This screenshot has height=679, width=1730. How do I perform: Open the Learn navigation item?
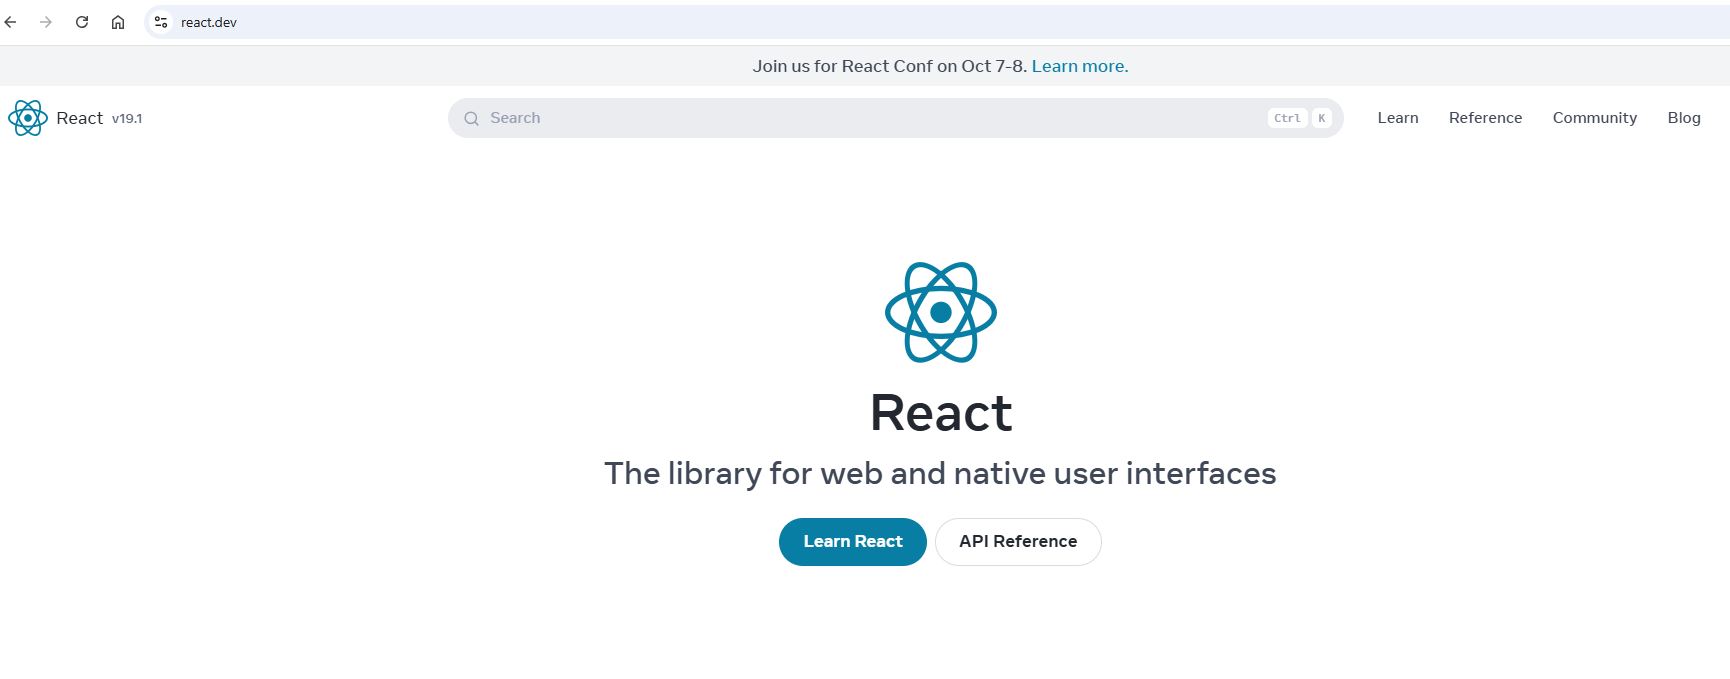pos(1397,118)
